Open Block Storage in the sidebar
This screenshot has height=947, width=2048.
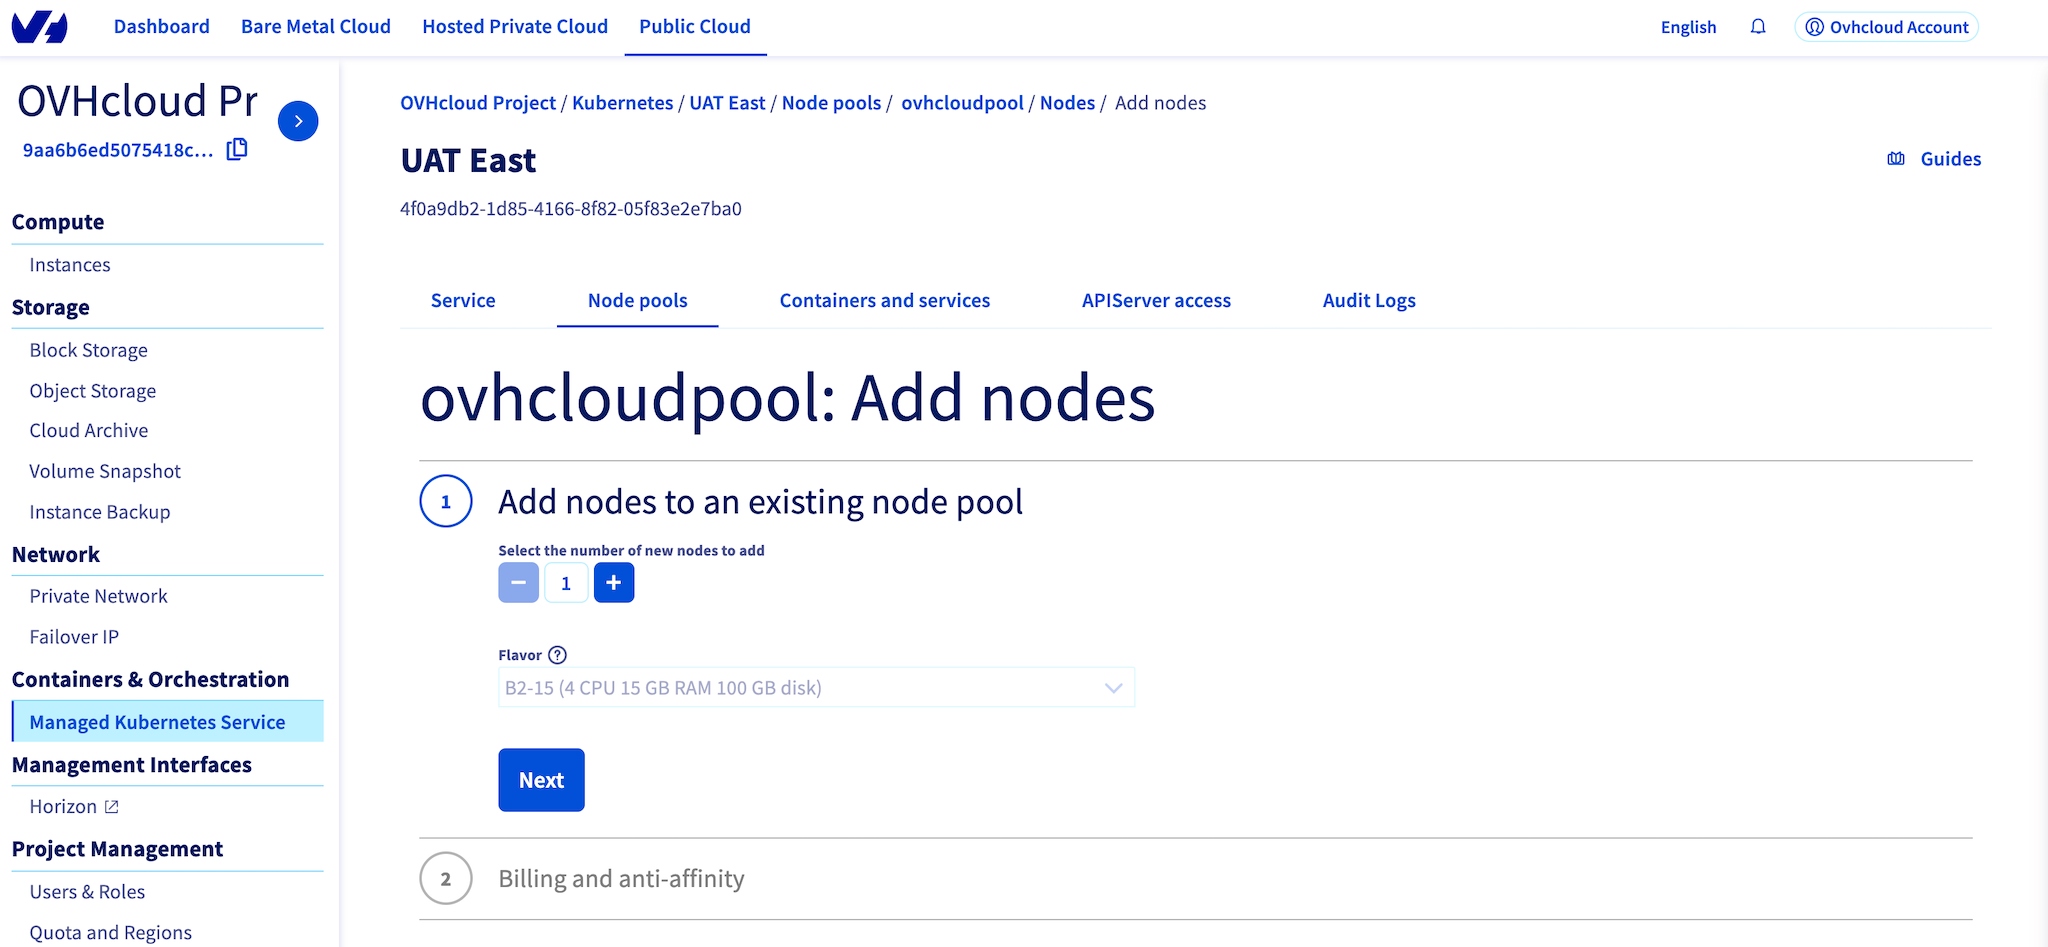88,349
